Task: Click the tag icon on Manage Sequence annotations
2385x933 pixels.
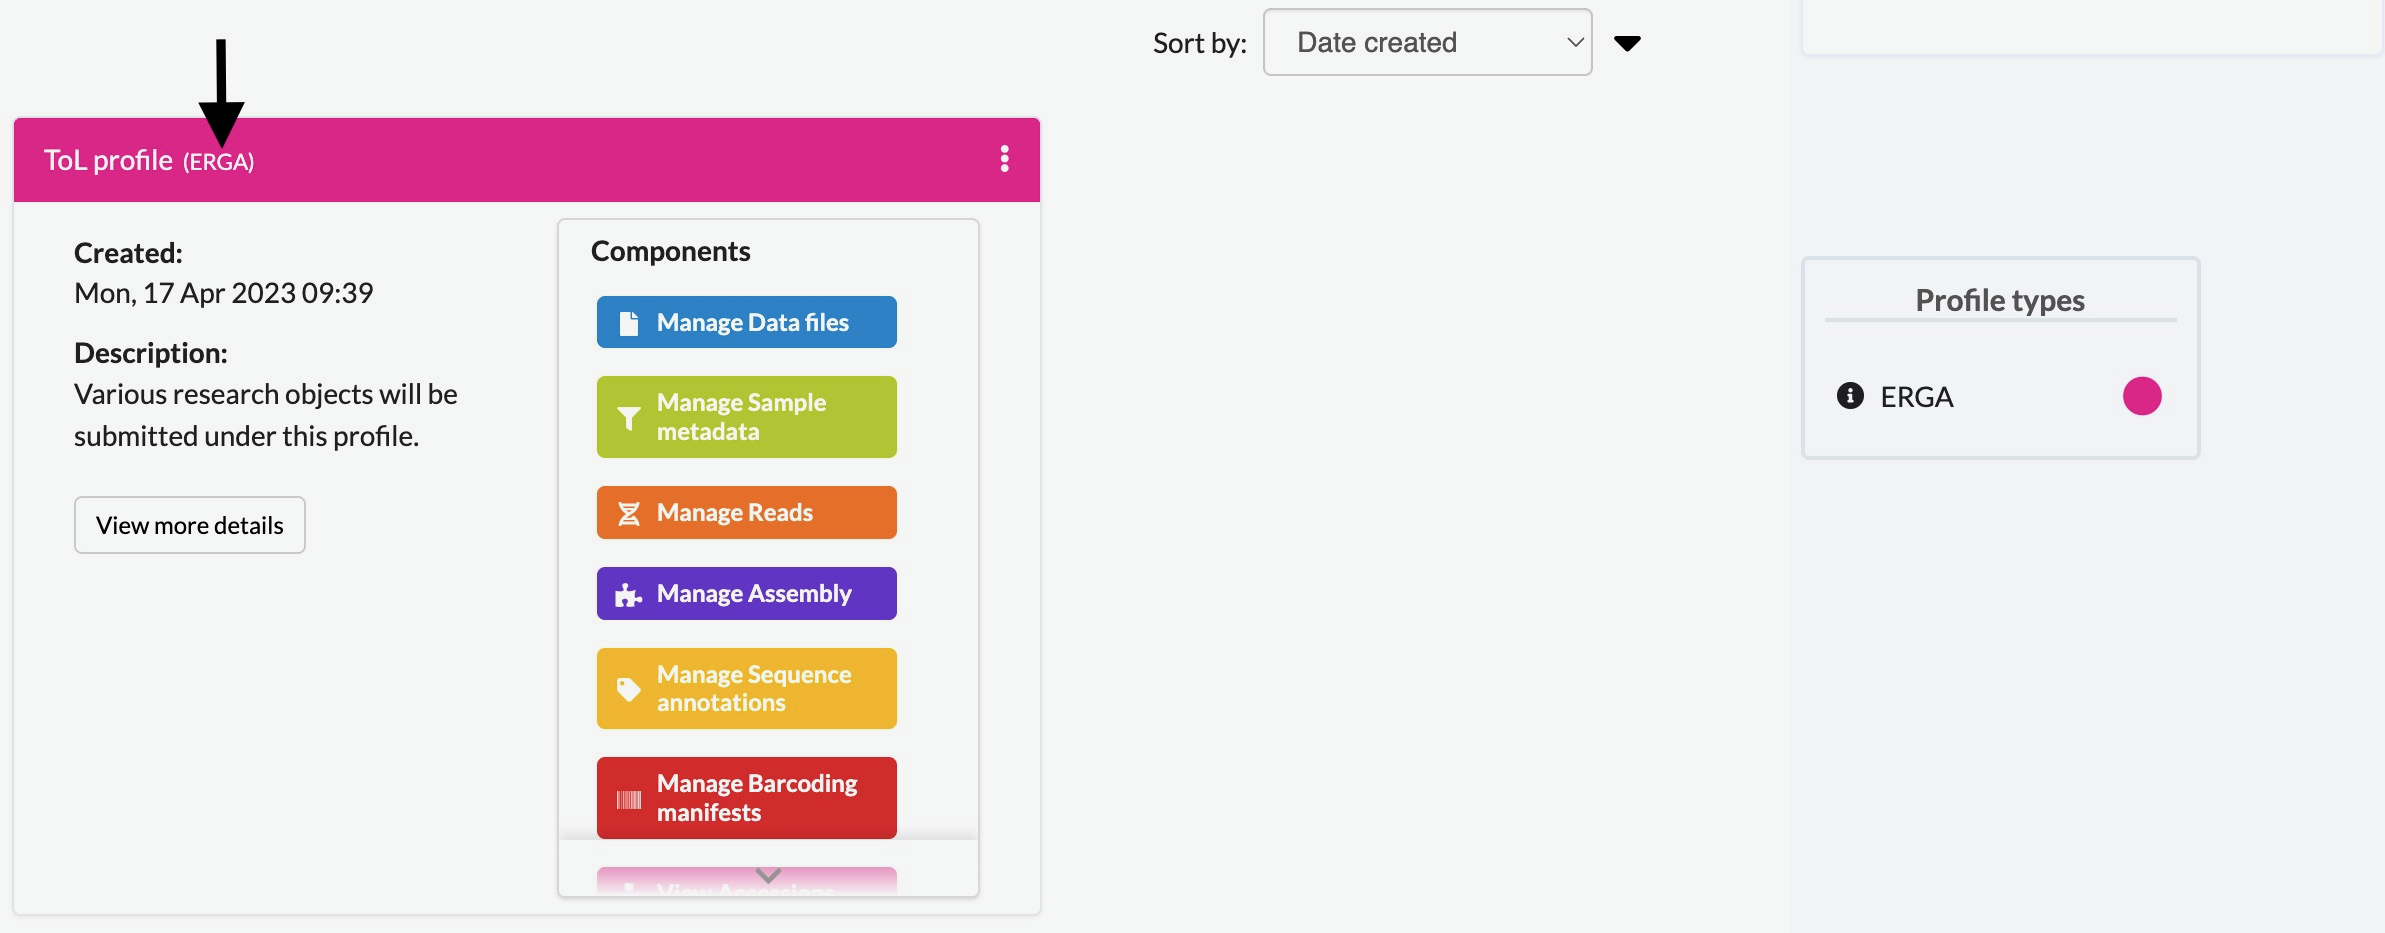Action: pyautogui.click(x=628, y=689)
